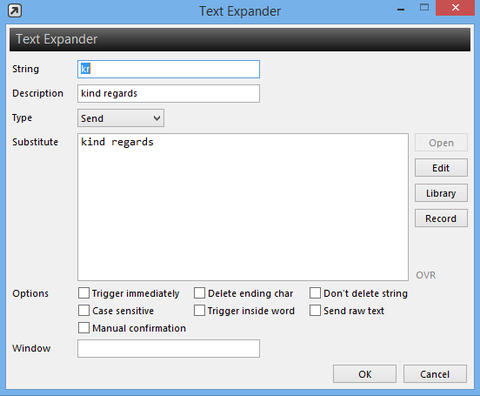The image size is (480, 396).
Task: Enable Don't delete string option
Action: click(315, 293)
